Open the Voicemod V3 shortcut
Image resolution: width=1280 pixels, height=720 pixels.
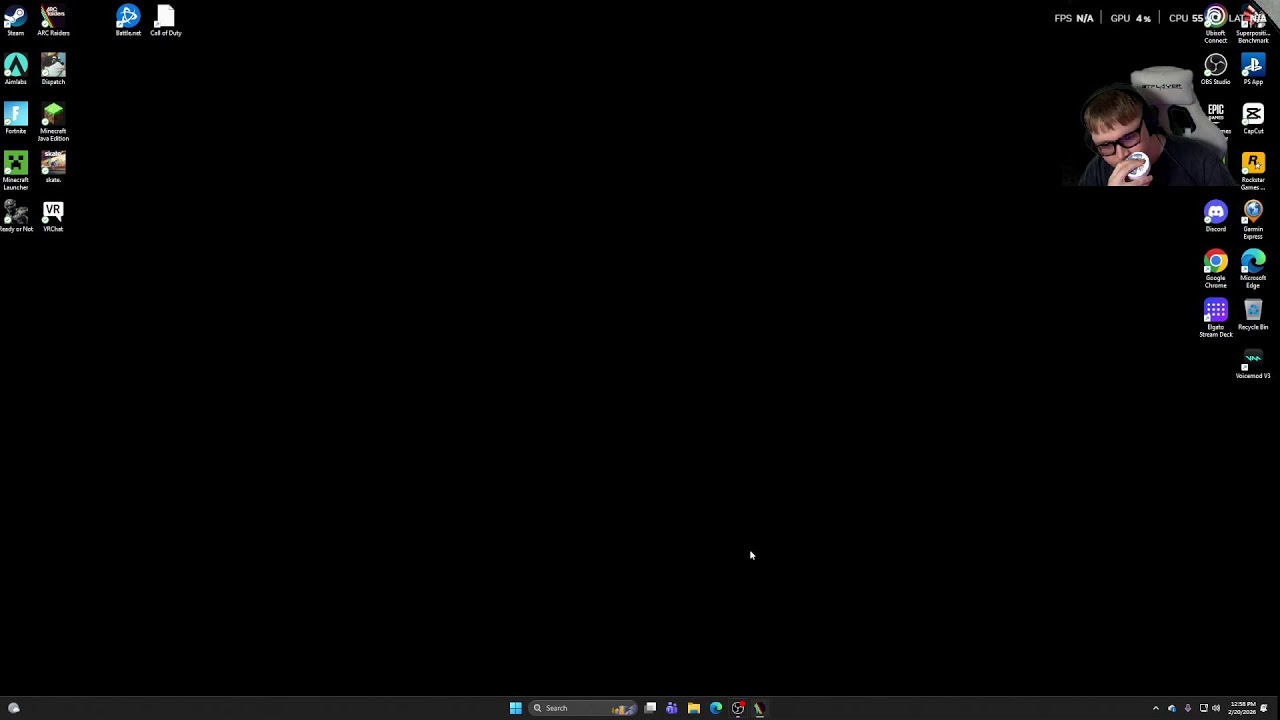point(1253,363)
